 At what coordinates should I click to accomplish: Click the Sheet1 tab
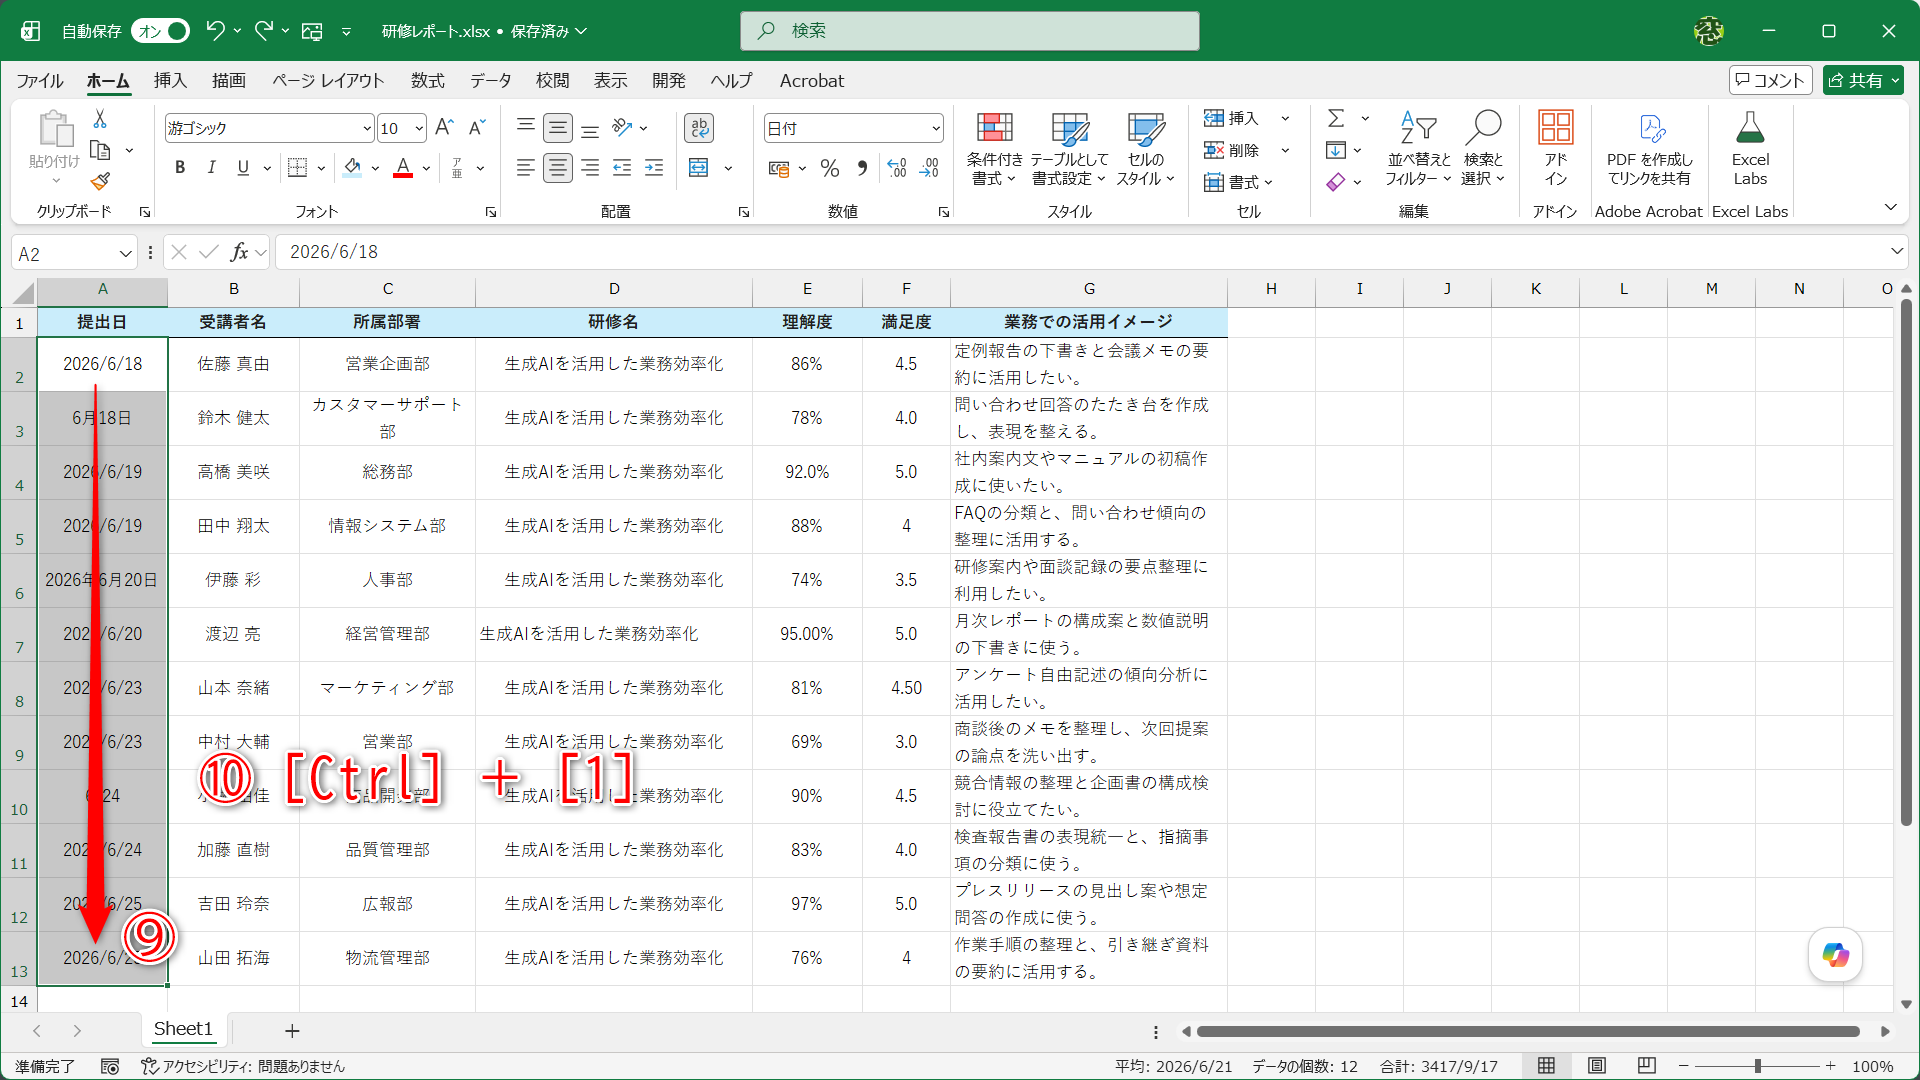click(x=183, y=1029)
